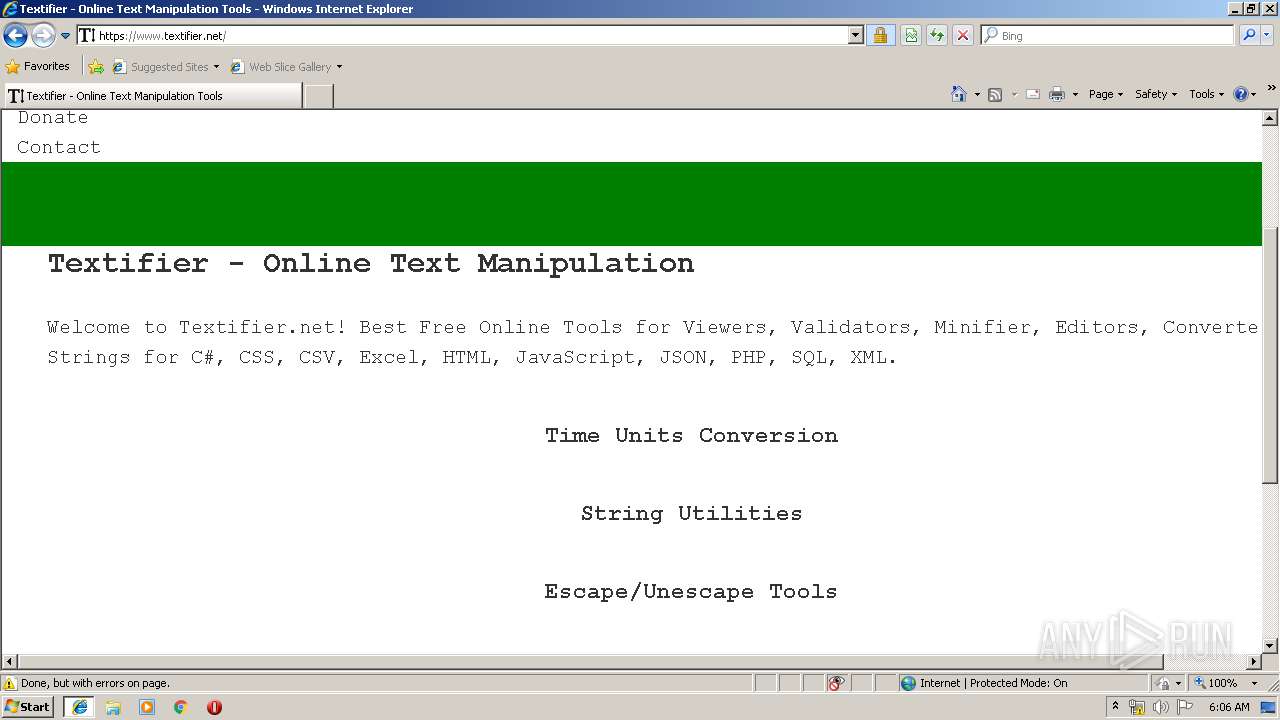
Task: Open Windows Media Player from taskbar
Action: 147,707
